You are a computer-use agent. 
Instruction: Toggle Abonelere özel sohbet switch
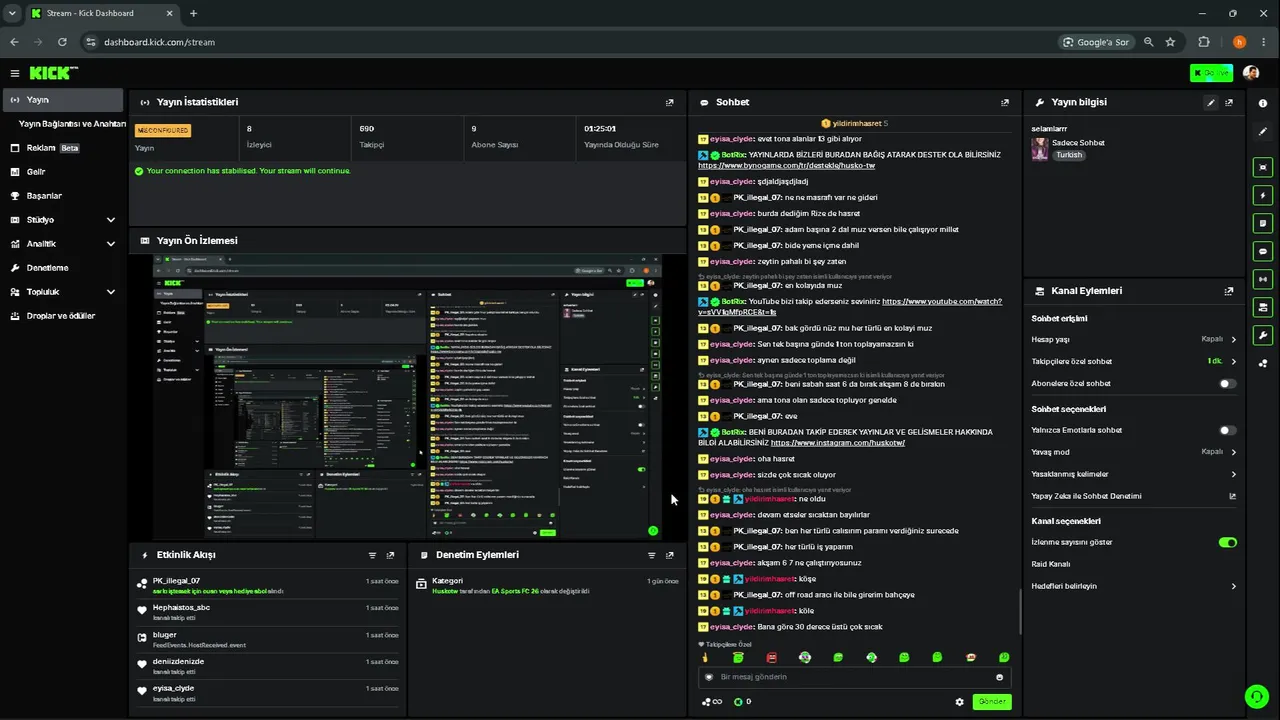click(1227, 384)
